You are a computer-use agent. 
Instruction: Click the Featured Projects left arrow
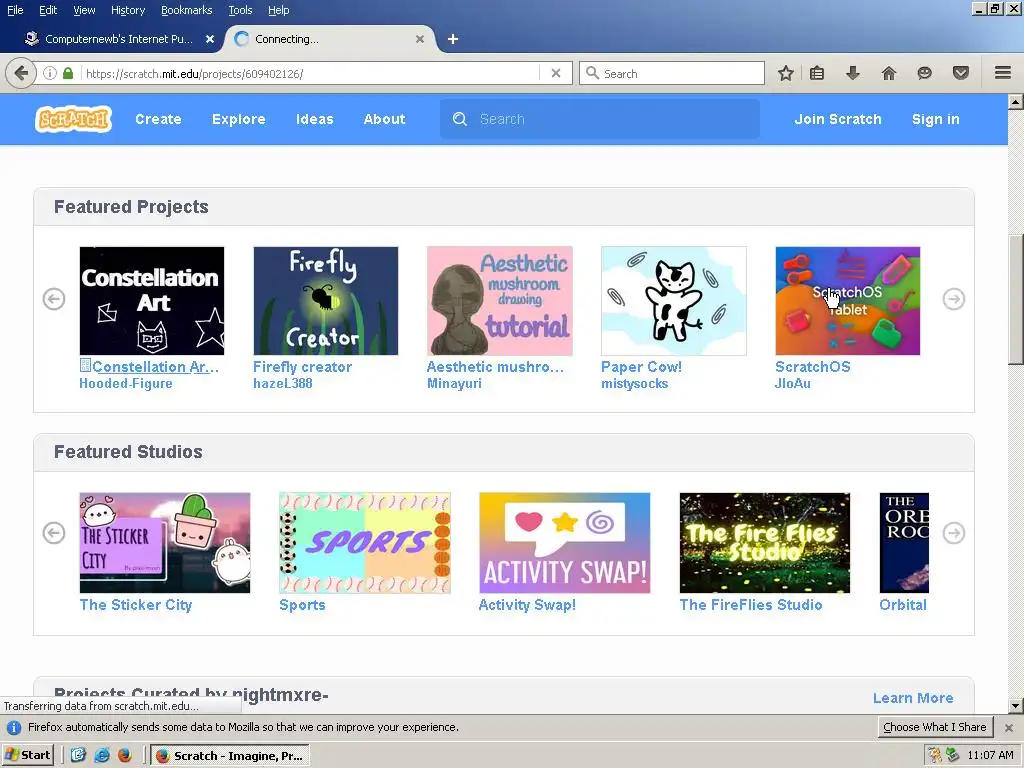[x=54, y=299]
